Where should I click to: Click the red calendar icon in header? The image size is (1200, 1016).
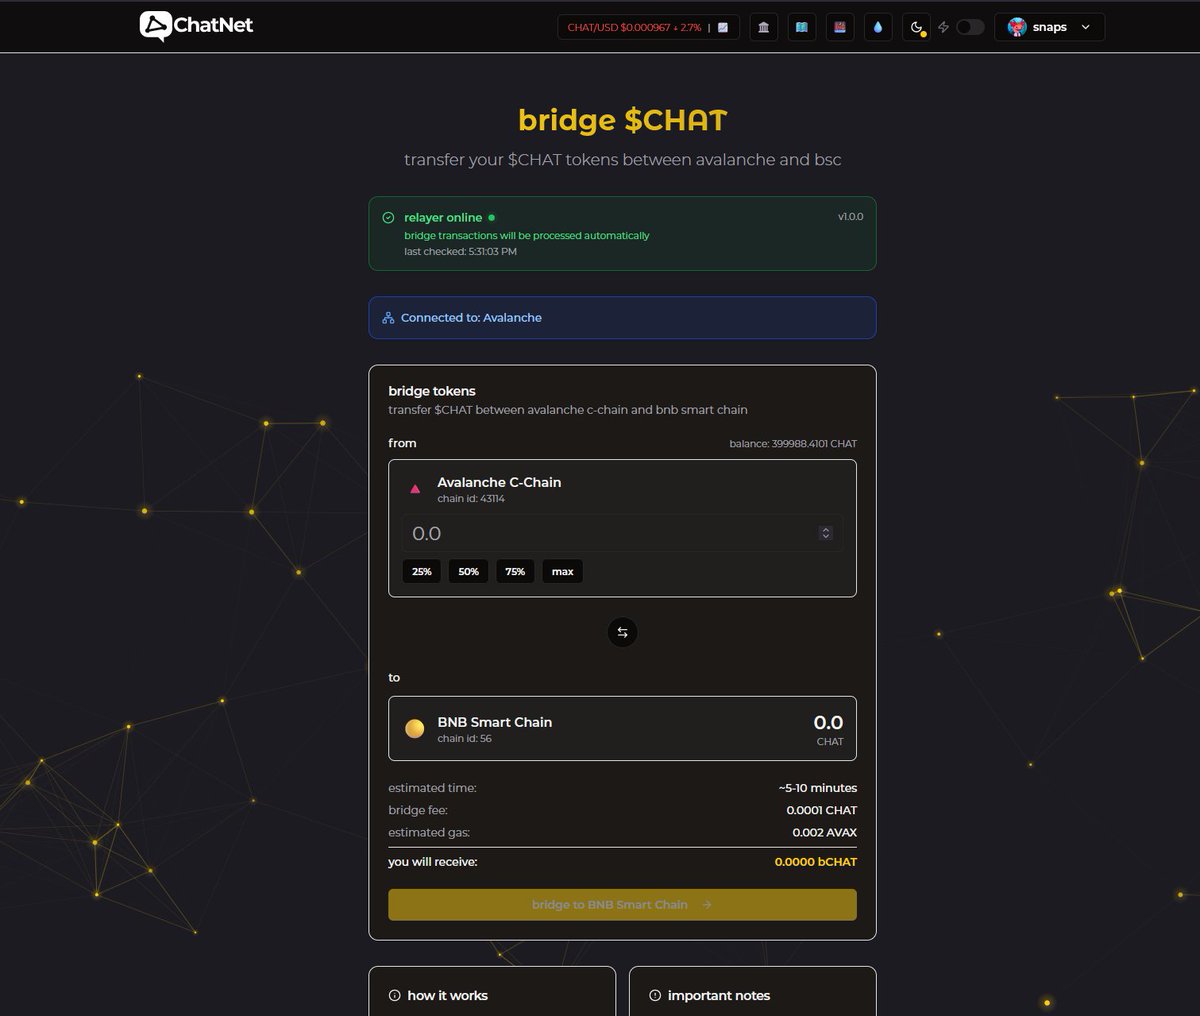click(839, 27)
